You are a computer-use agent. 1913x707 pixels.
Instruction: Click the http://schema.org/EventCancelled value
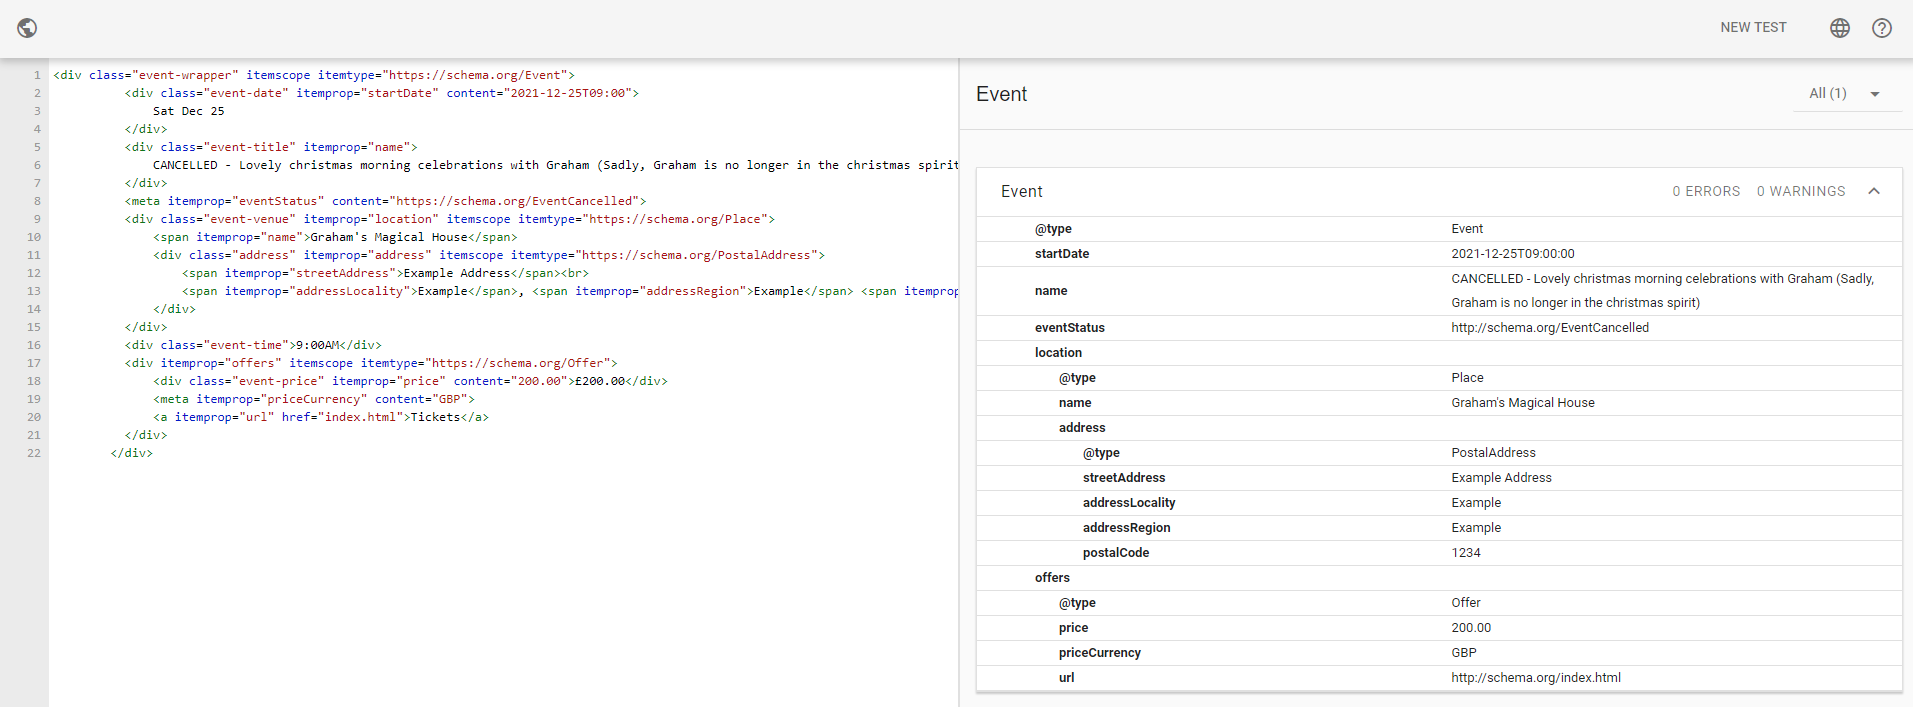(1550, 328)
